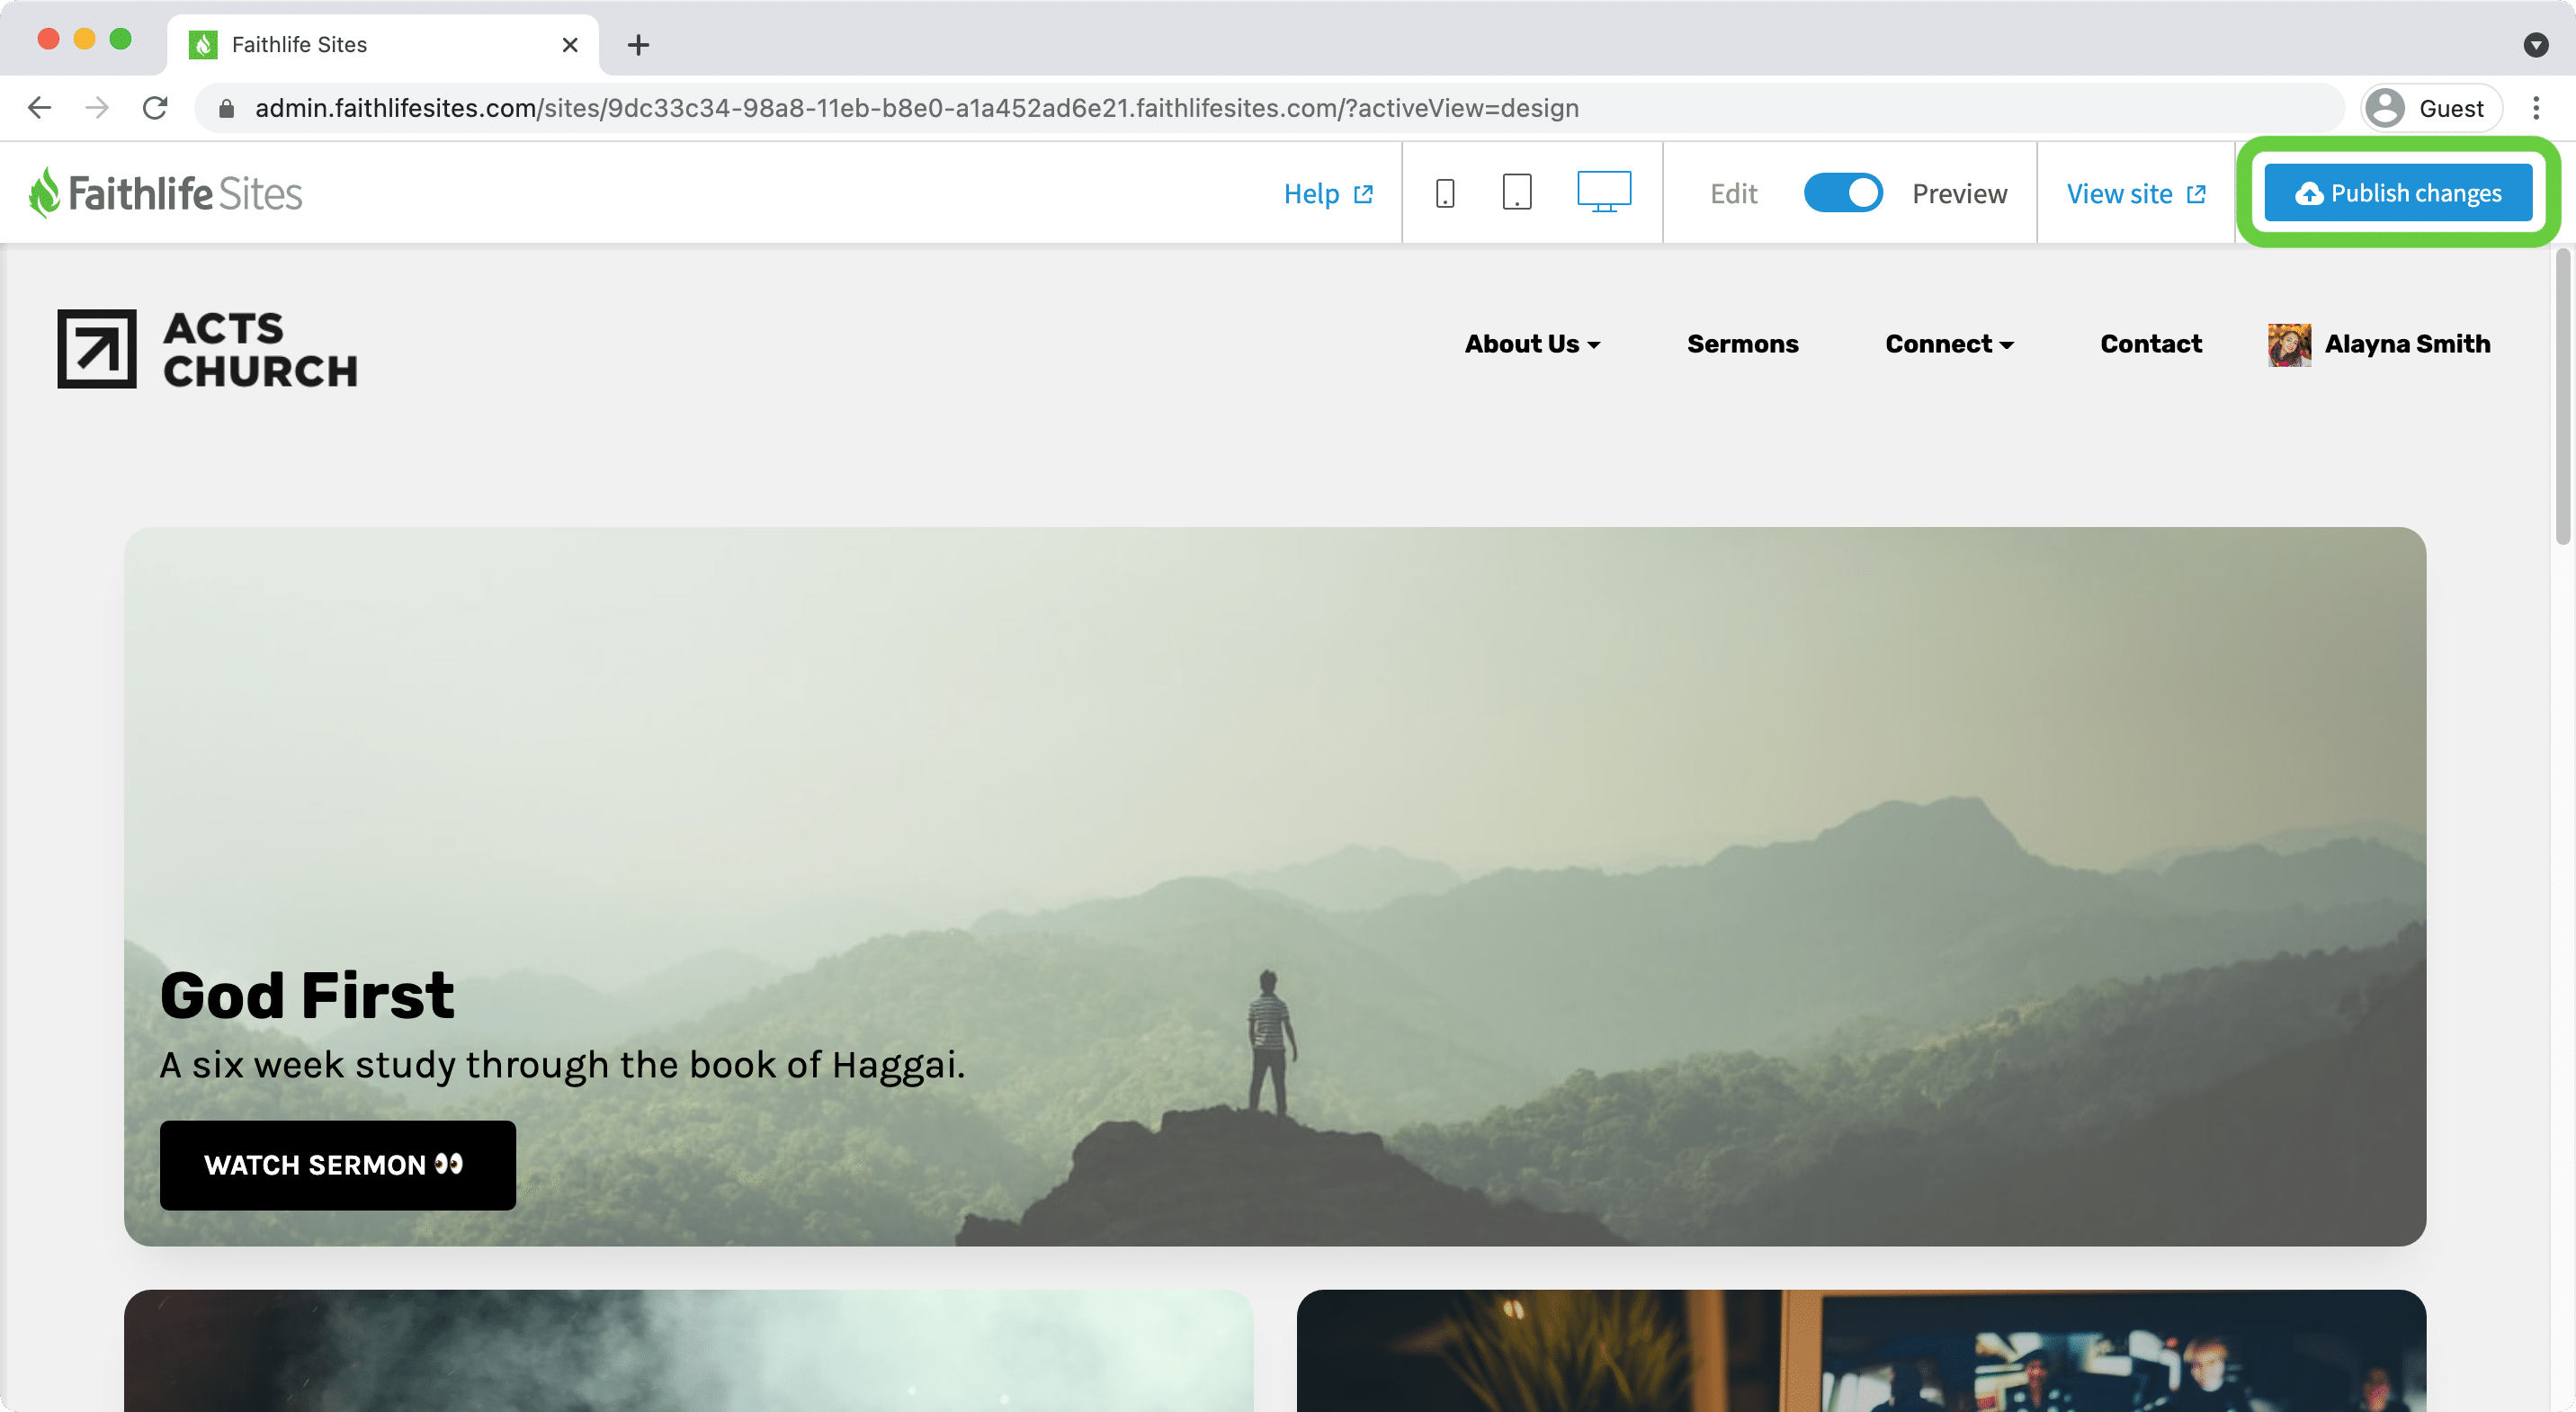Switch to mobile phone preview
2576x1412 pixels.
[x=1444, y=193]
